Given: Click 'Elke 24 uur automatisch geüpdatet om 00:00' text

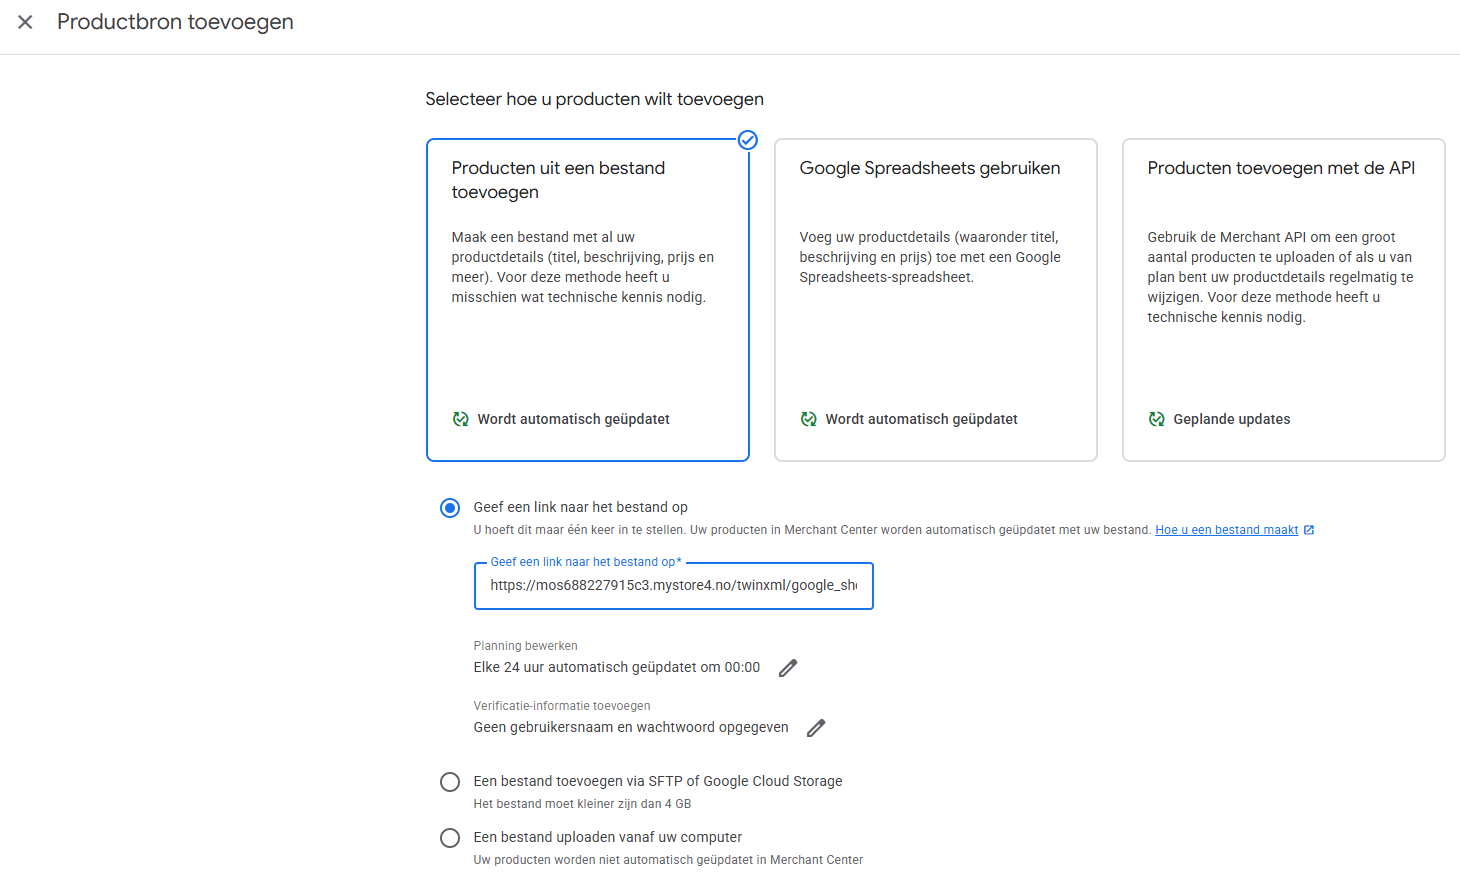Looking at the screenshot, I should [616, 668].
